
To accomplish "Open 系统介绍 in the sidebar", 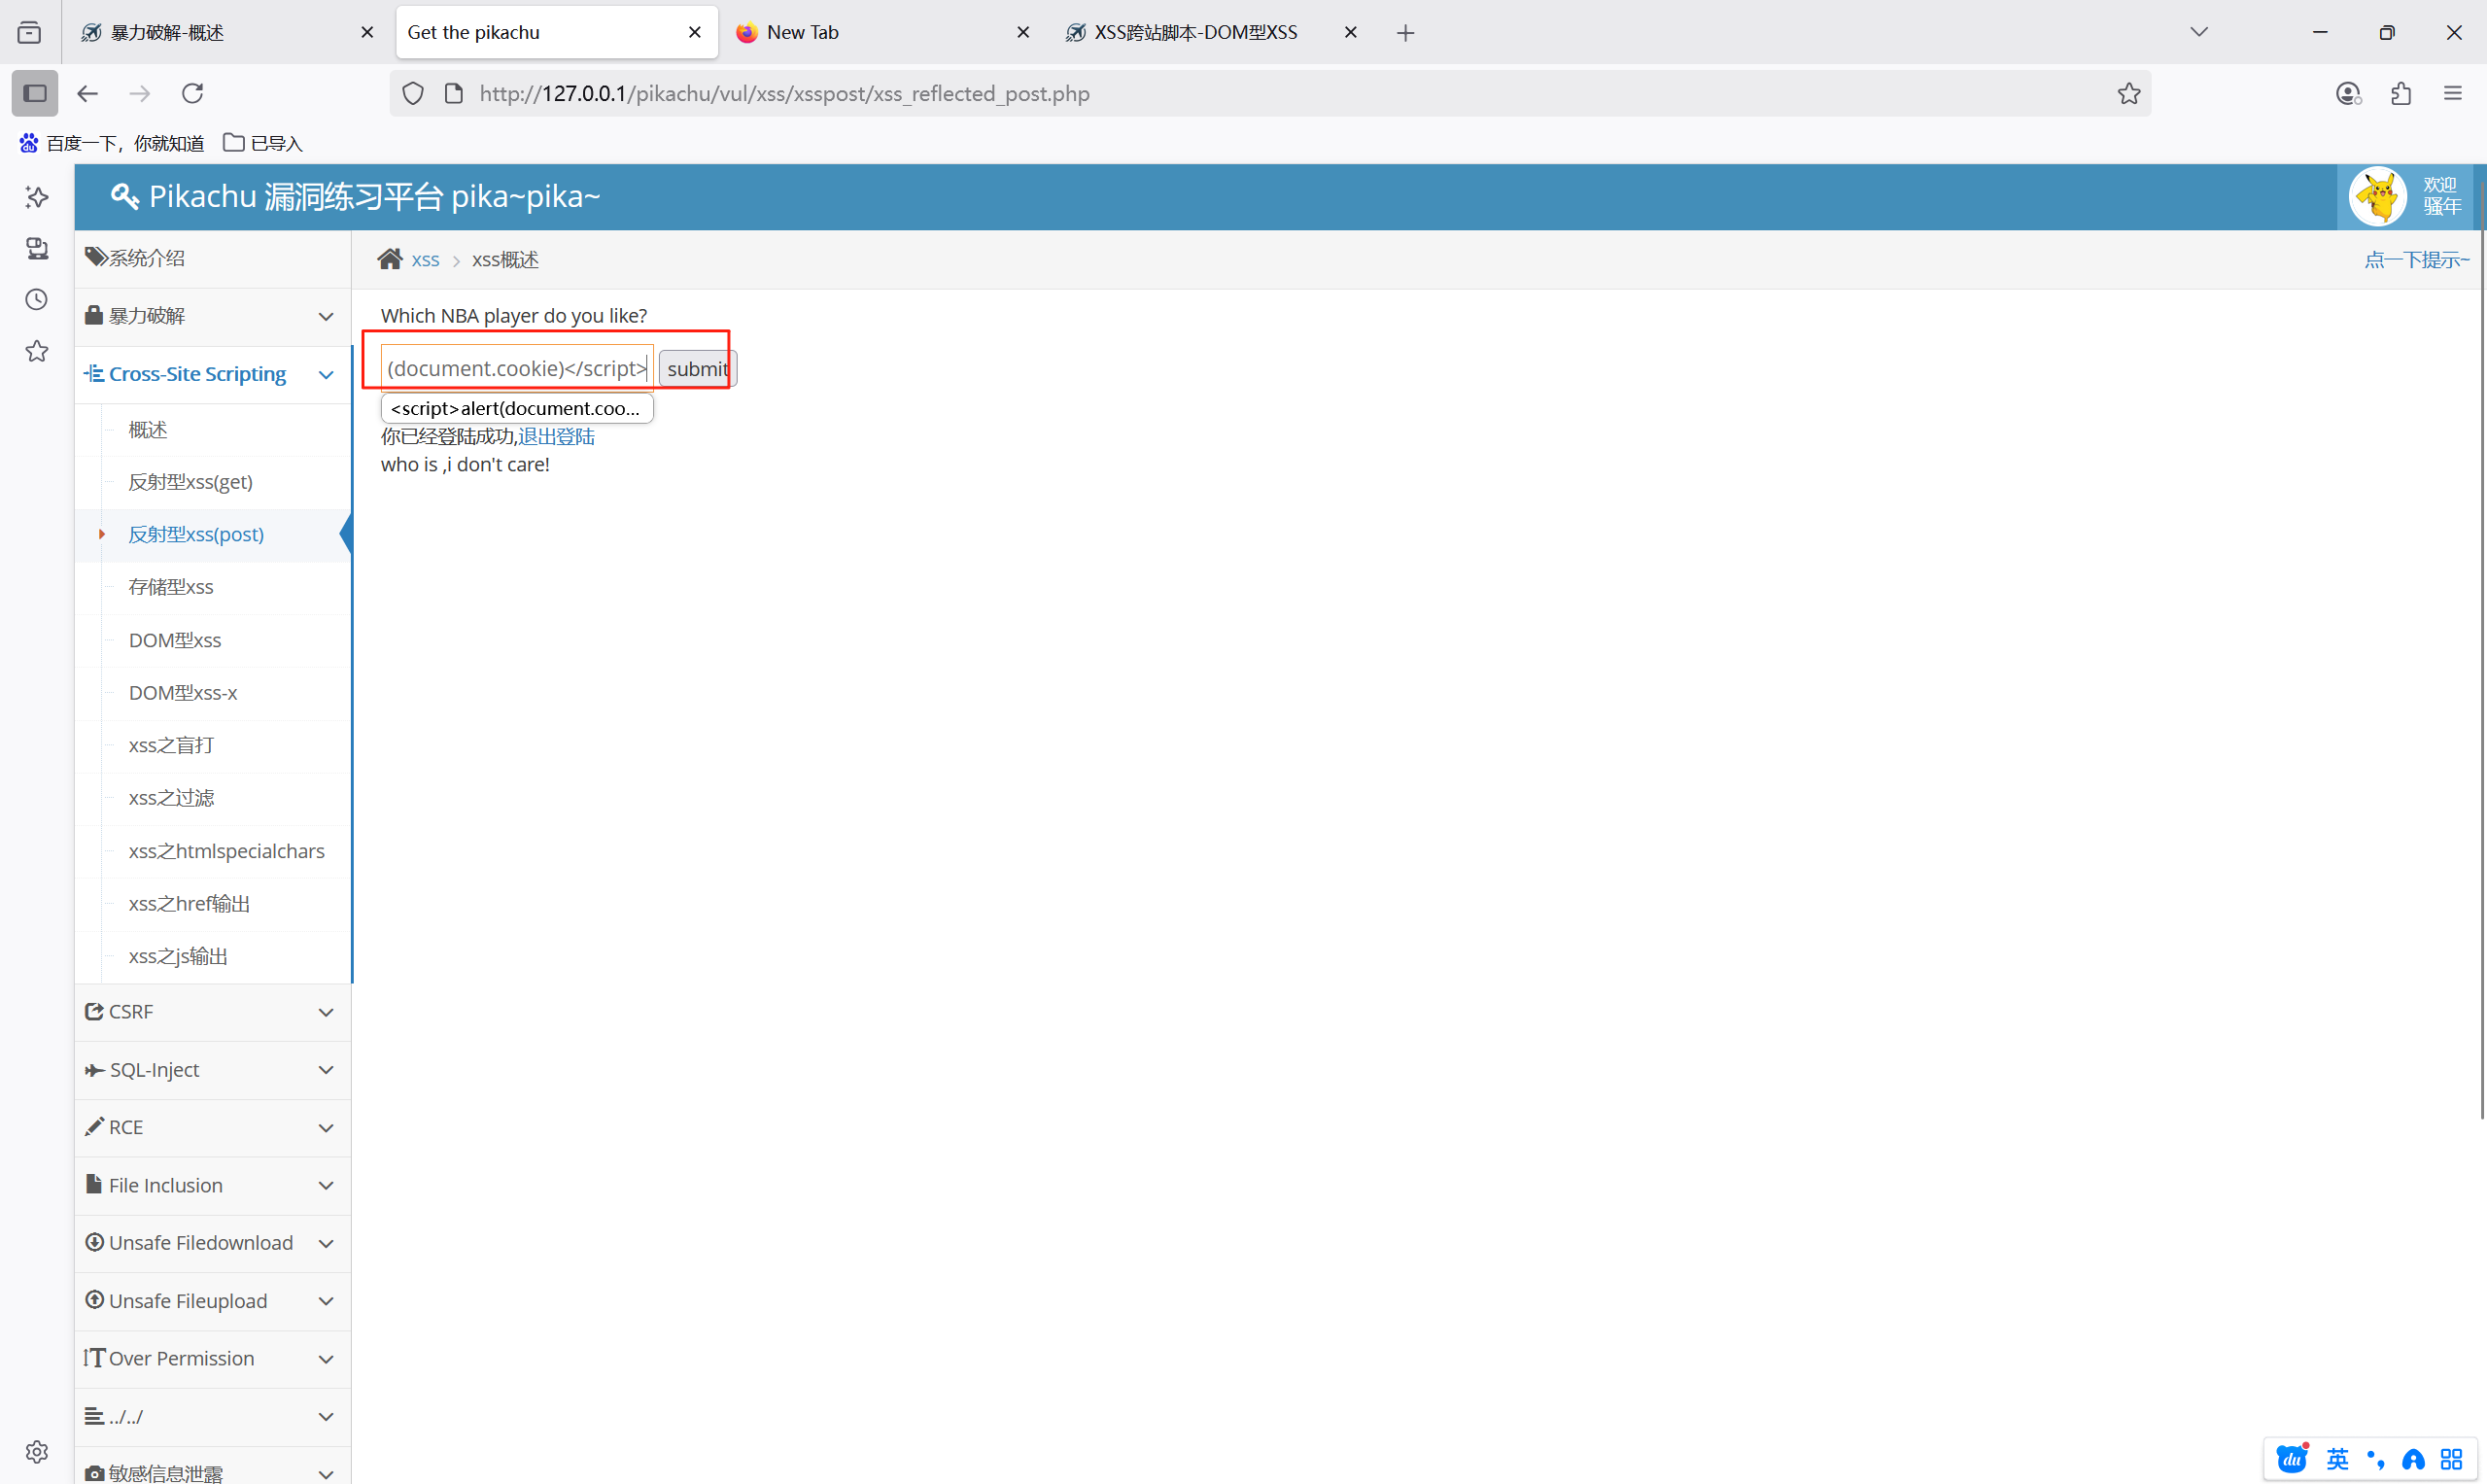I will click(x=213, y=258).
